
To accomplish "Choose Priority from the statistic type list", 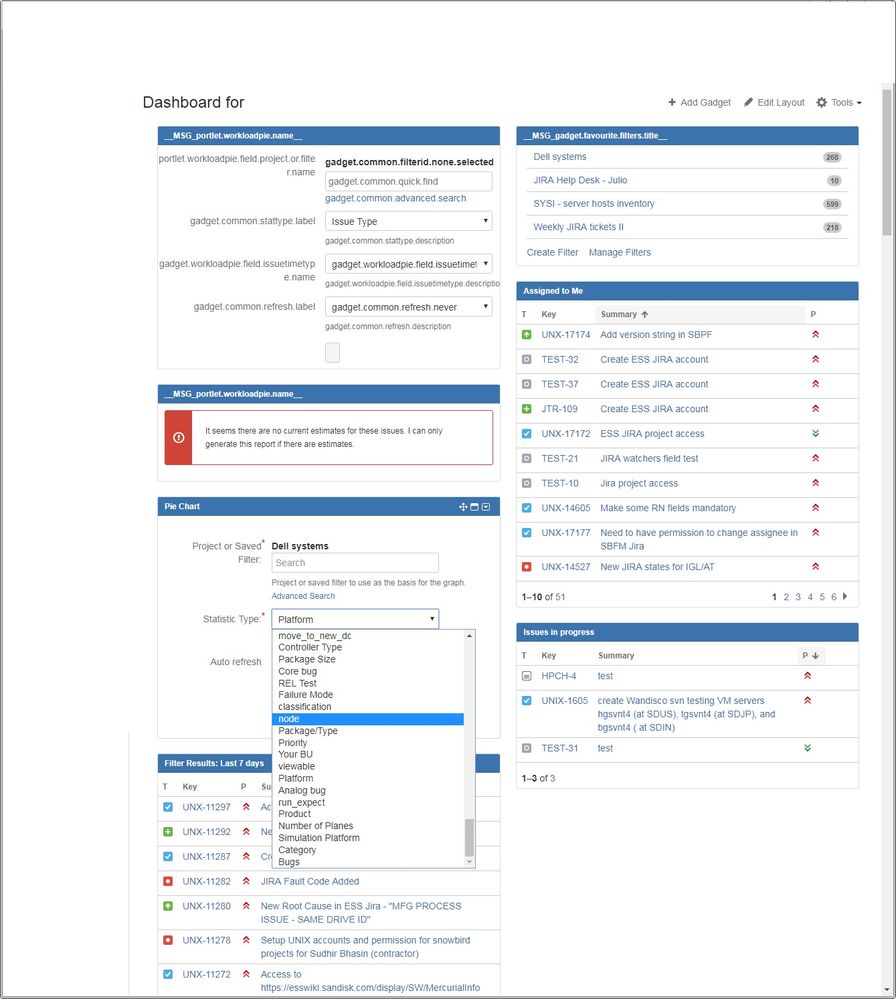I will [x=368, y=743].
